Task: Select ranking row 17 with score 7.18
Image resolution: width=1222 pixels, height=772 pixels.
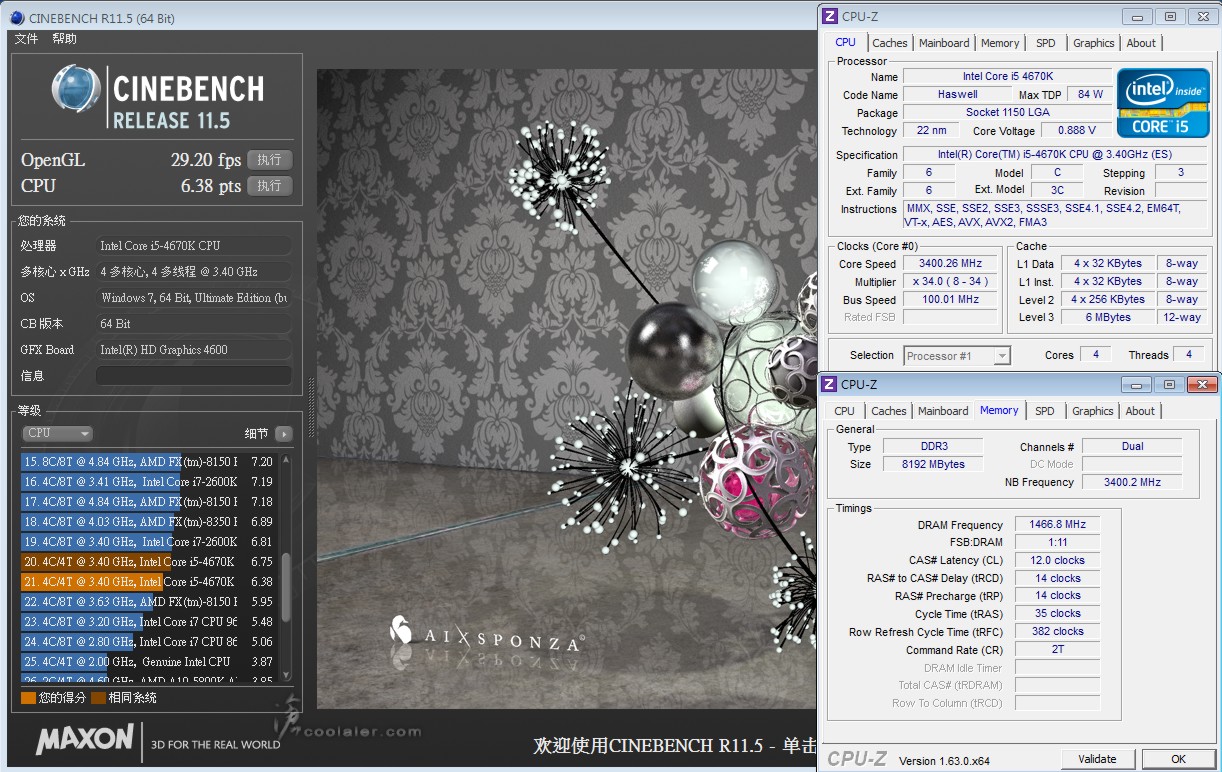Action: pos(149,502)
